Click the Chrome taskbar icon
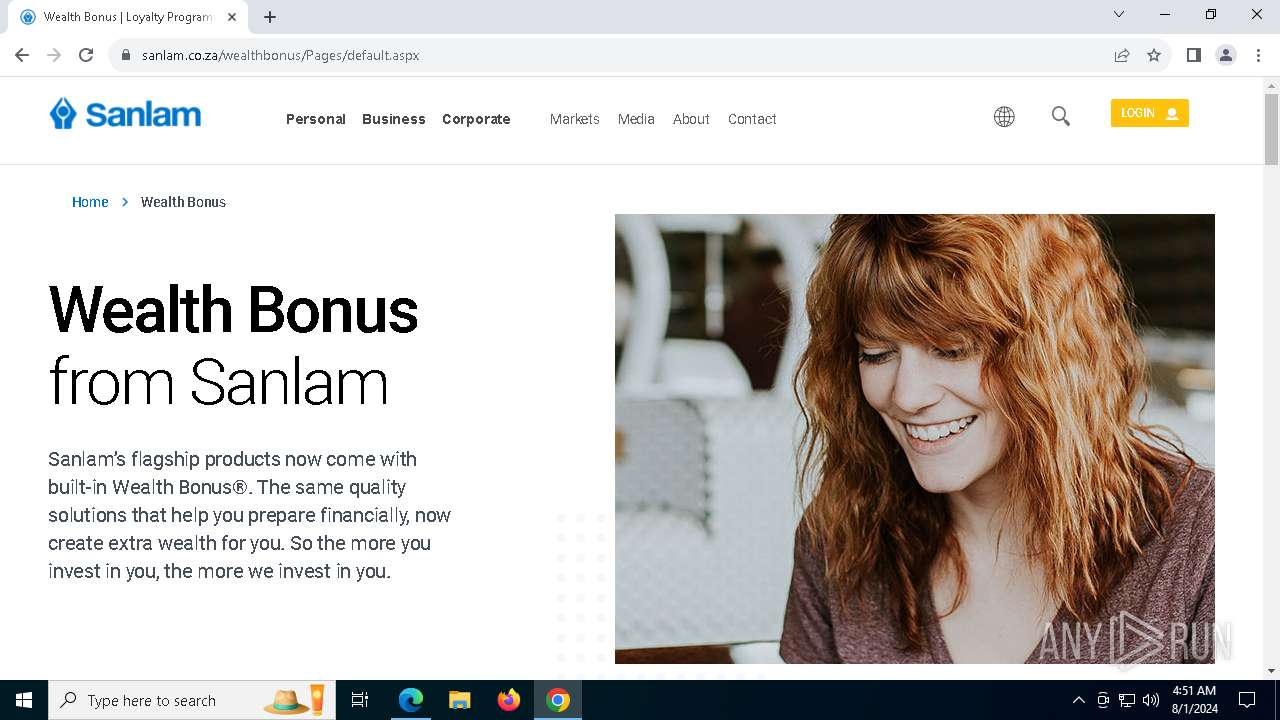The height and width of the screenshot is (720, 1280). pyautogui.click(x=558, y=700)
